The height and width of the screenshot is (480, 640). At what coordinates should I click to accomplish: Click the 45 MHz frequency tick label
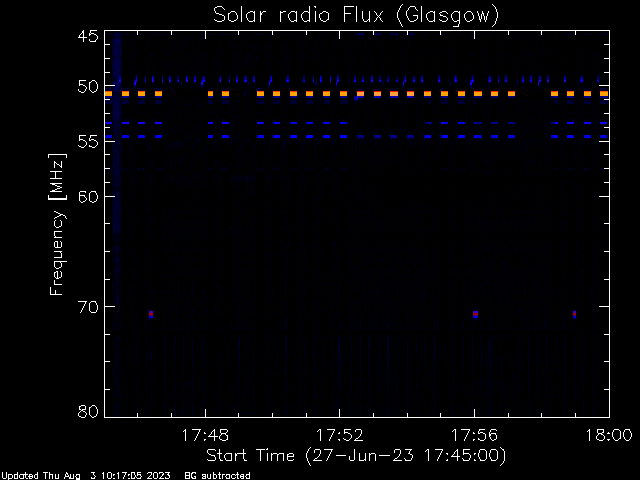[88, 36]
